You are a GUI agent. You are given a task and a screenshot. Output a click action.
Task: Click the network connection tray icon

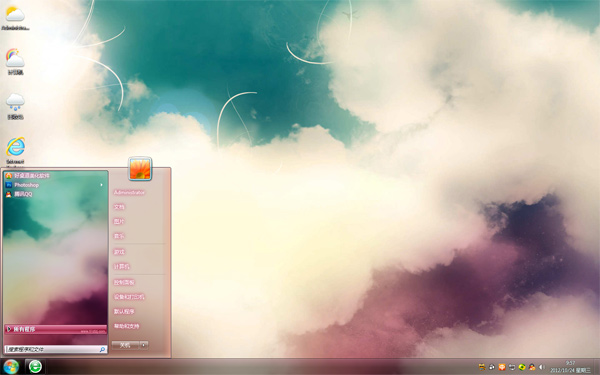tap(492, 367)
